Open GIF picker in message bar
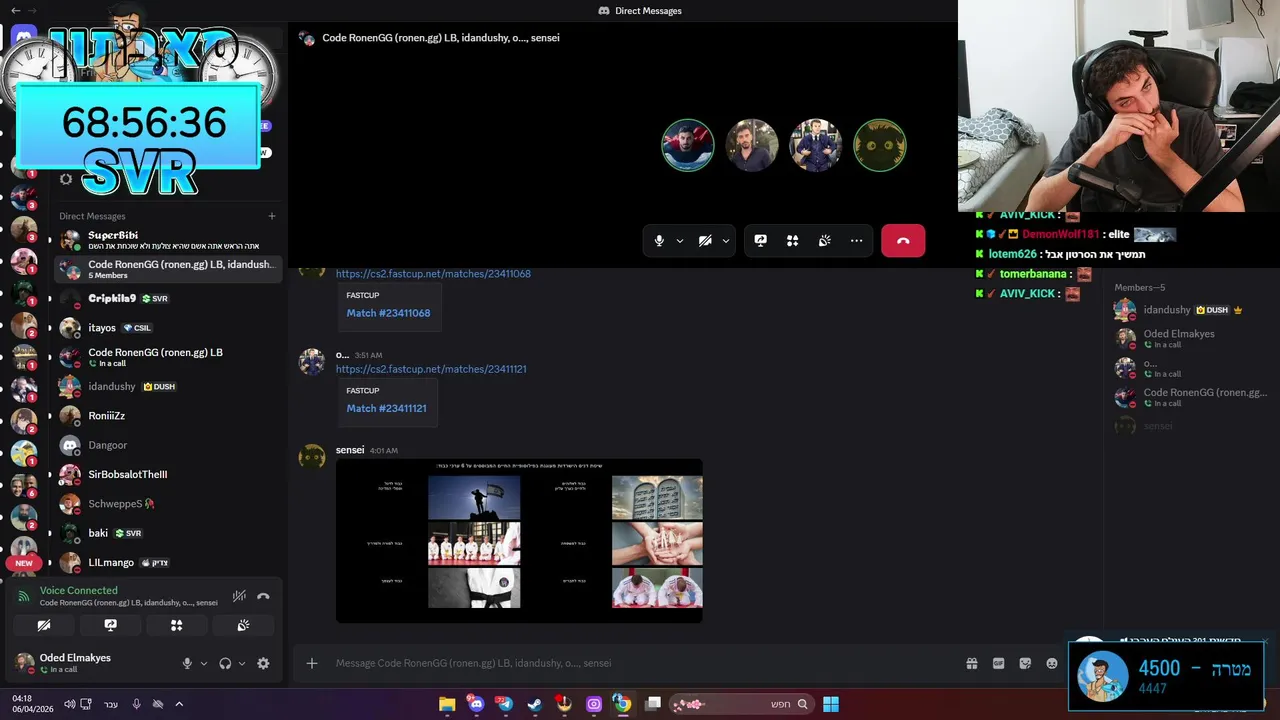1280x720 pixels. point(998,663)
